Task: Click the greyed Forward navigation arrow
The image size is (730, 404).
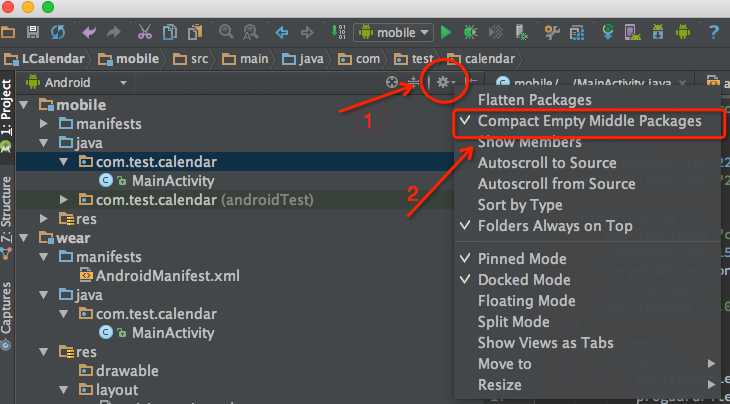Action: point(307,32)
